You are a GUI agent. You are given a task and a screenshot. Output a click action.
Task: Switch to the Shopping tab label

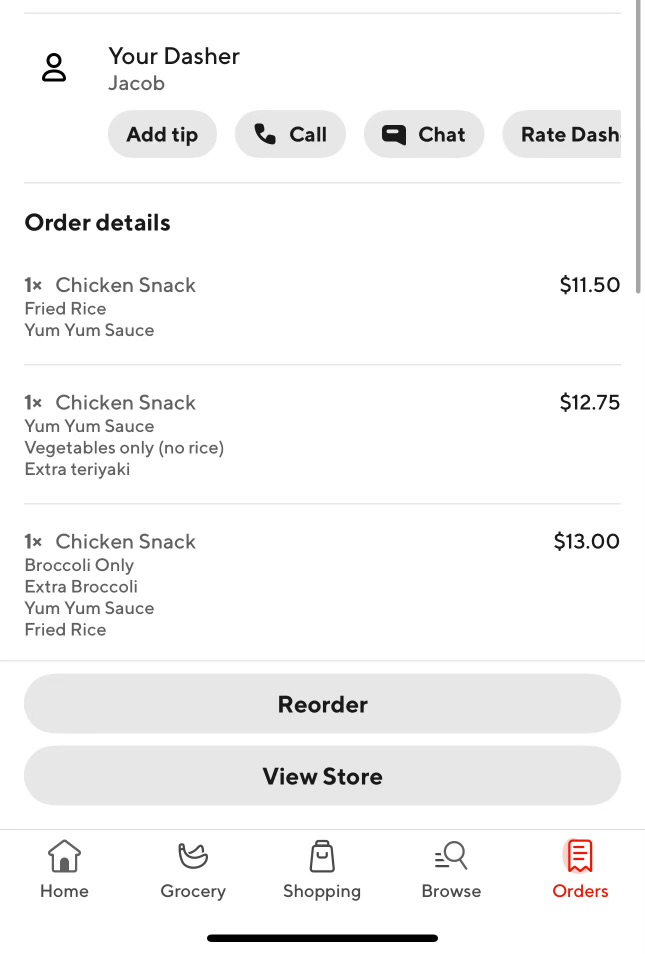point(322,891)
